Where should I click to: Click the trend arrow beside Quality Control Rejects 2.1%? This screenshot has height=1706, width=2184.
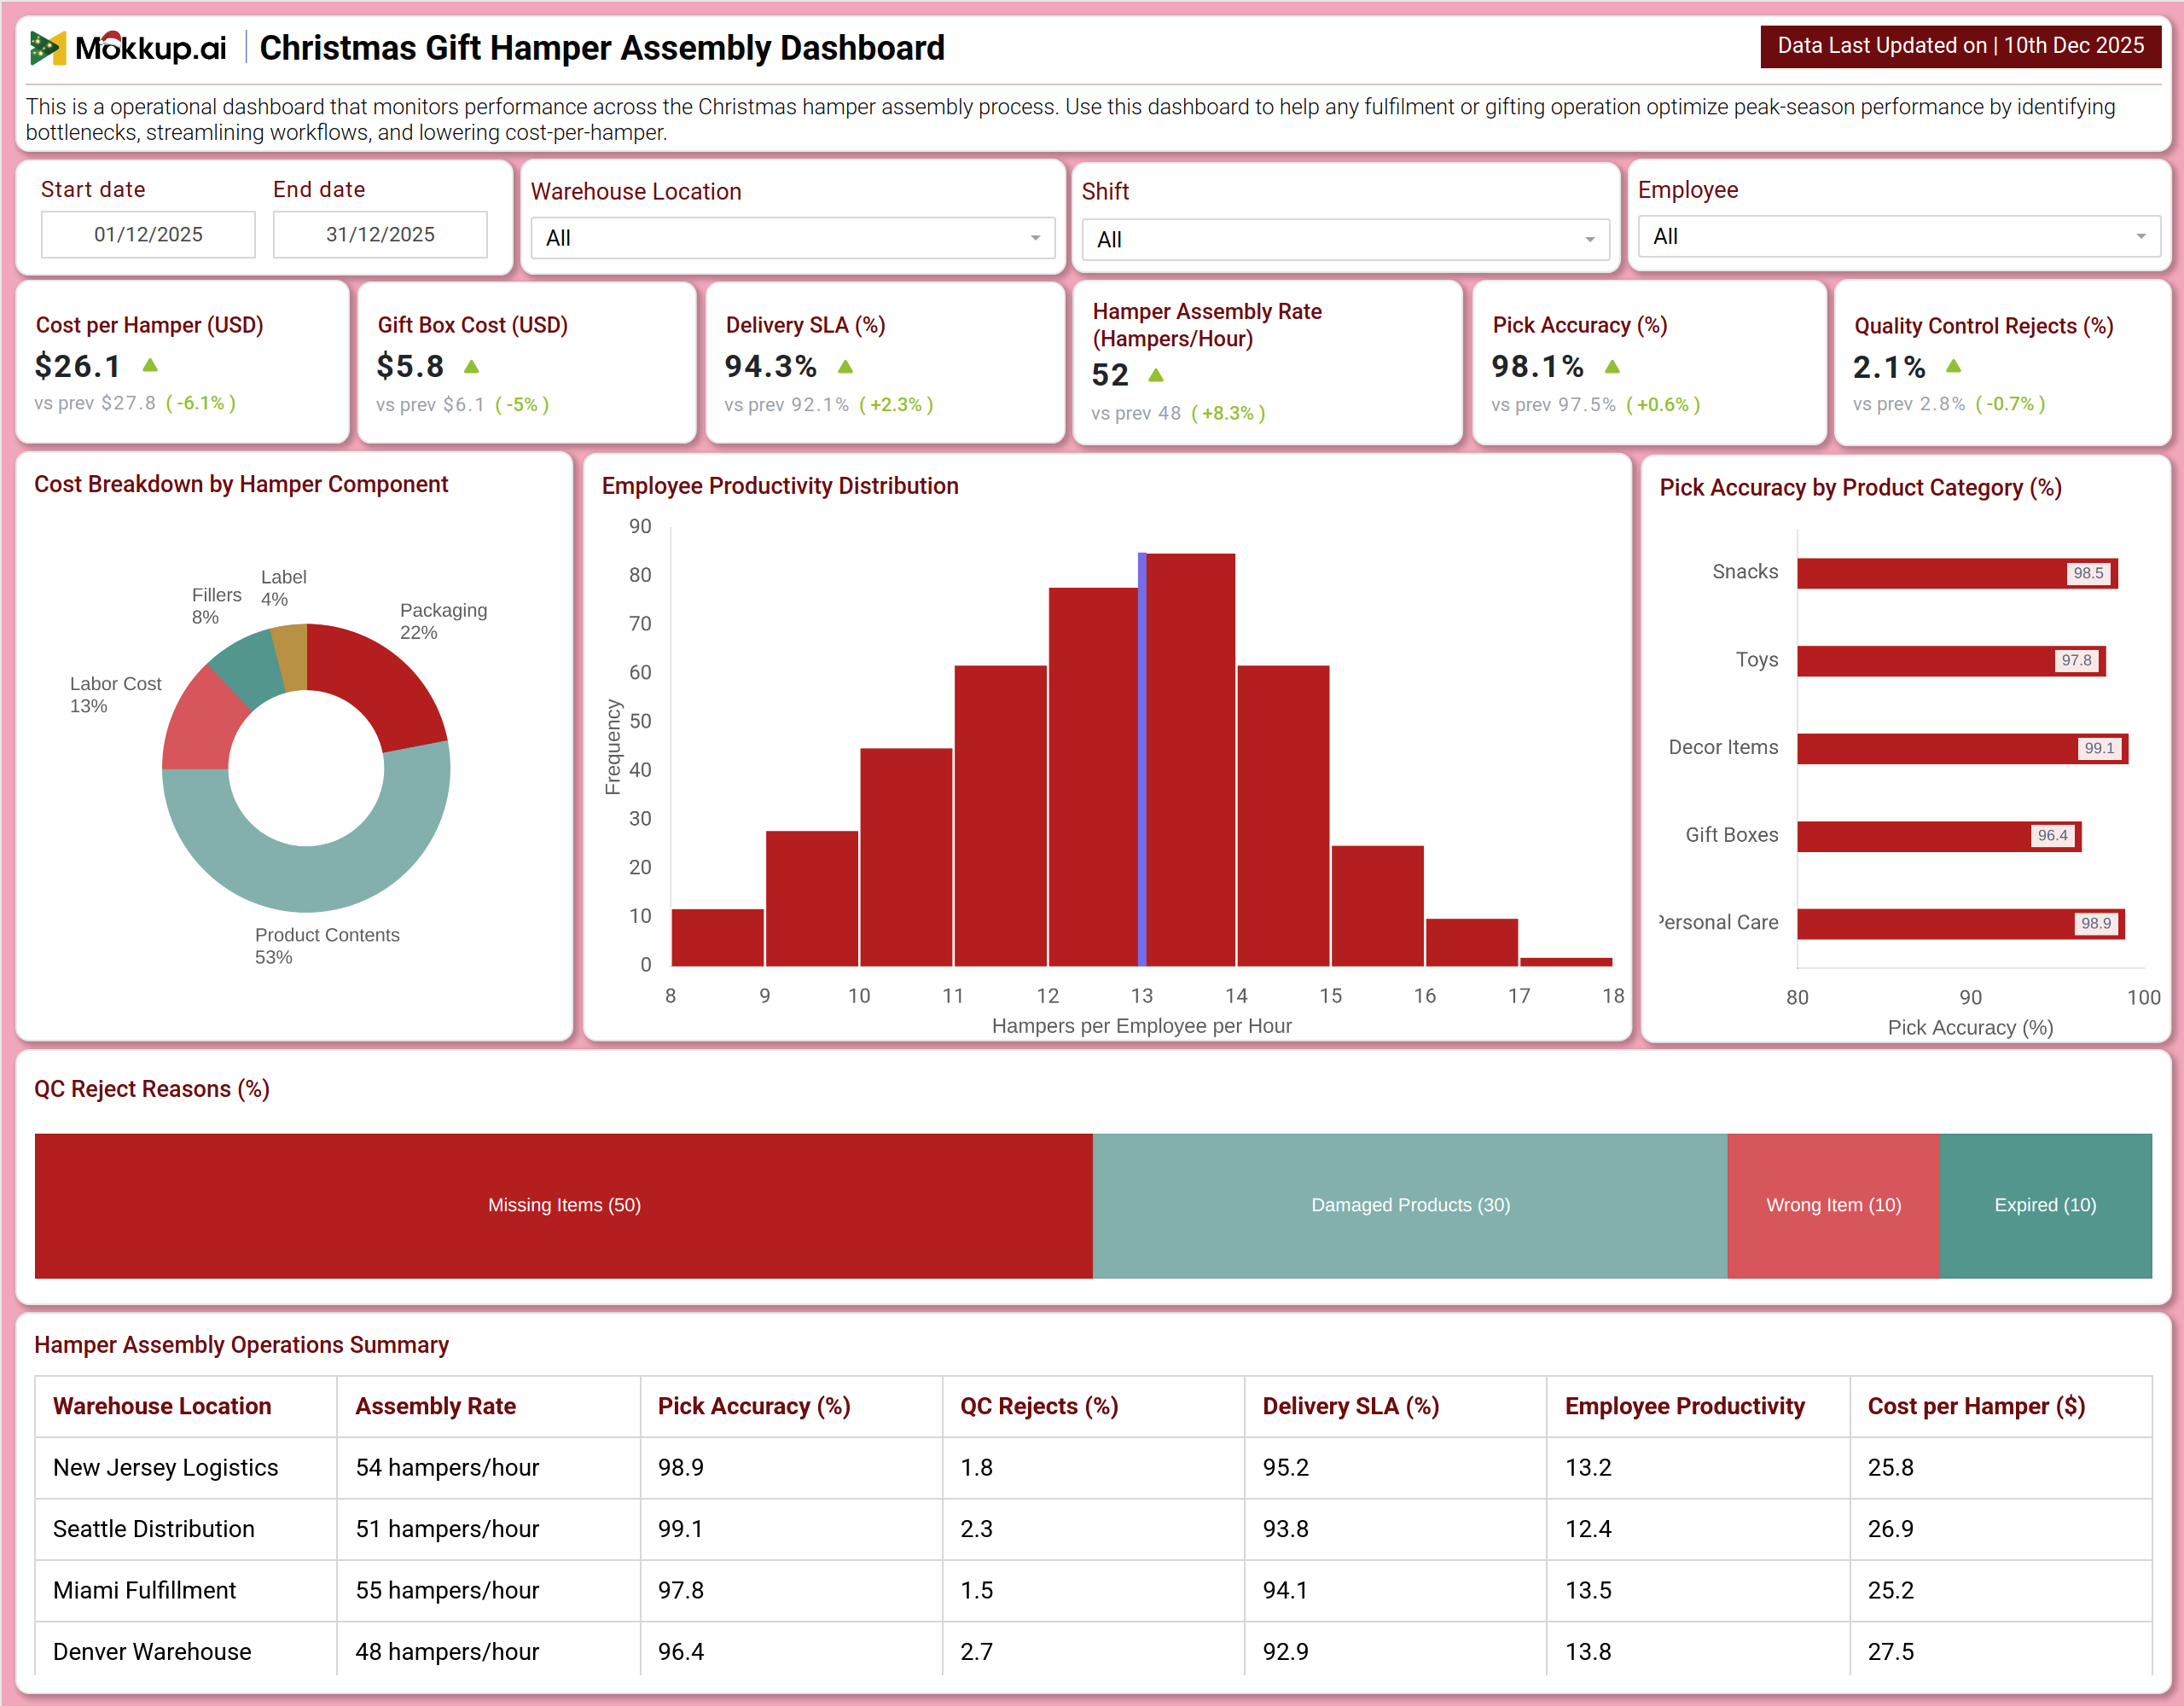1954,366
